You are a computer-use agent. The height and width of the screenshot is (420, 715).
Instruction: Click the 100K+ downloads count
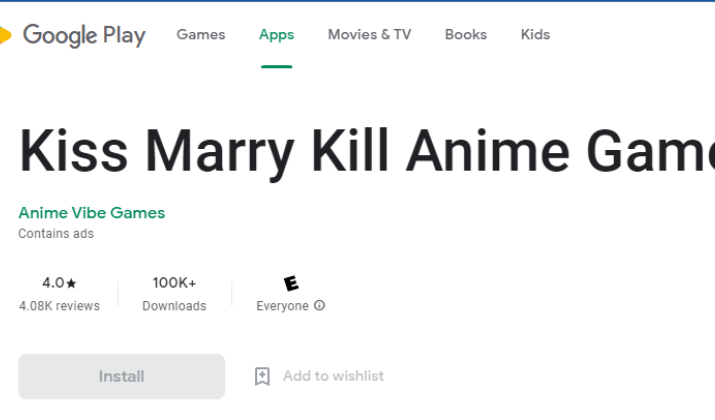coord(174,283)
